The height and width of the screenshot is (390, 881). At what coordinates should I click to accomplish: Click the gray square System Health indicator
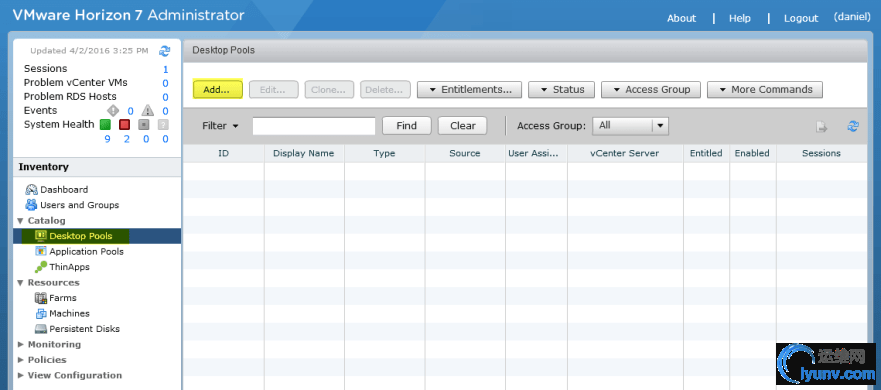tap(144, 124)
